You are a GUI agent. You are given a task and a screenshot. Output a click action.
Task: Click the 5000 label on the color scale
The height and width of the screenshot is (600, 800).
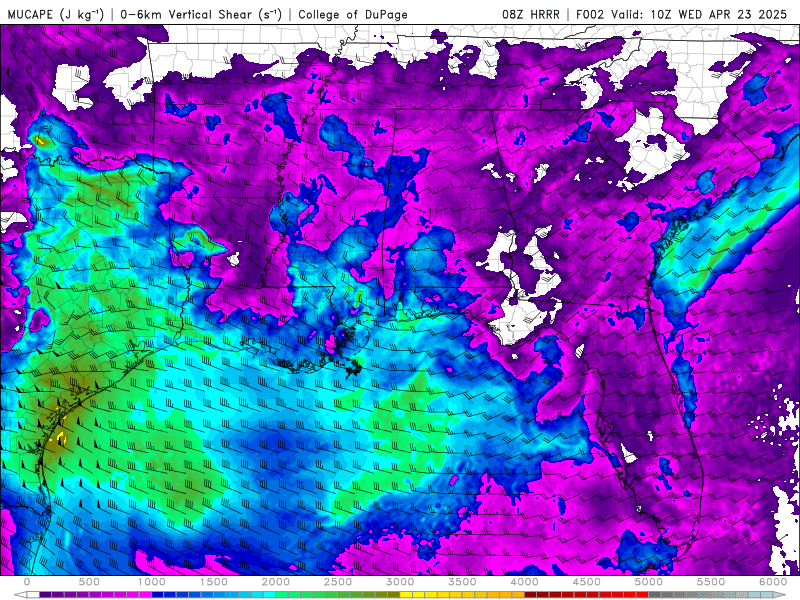coord(648,582)
